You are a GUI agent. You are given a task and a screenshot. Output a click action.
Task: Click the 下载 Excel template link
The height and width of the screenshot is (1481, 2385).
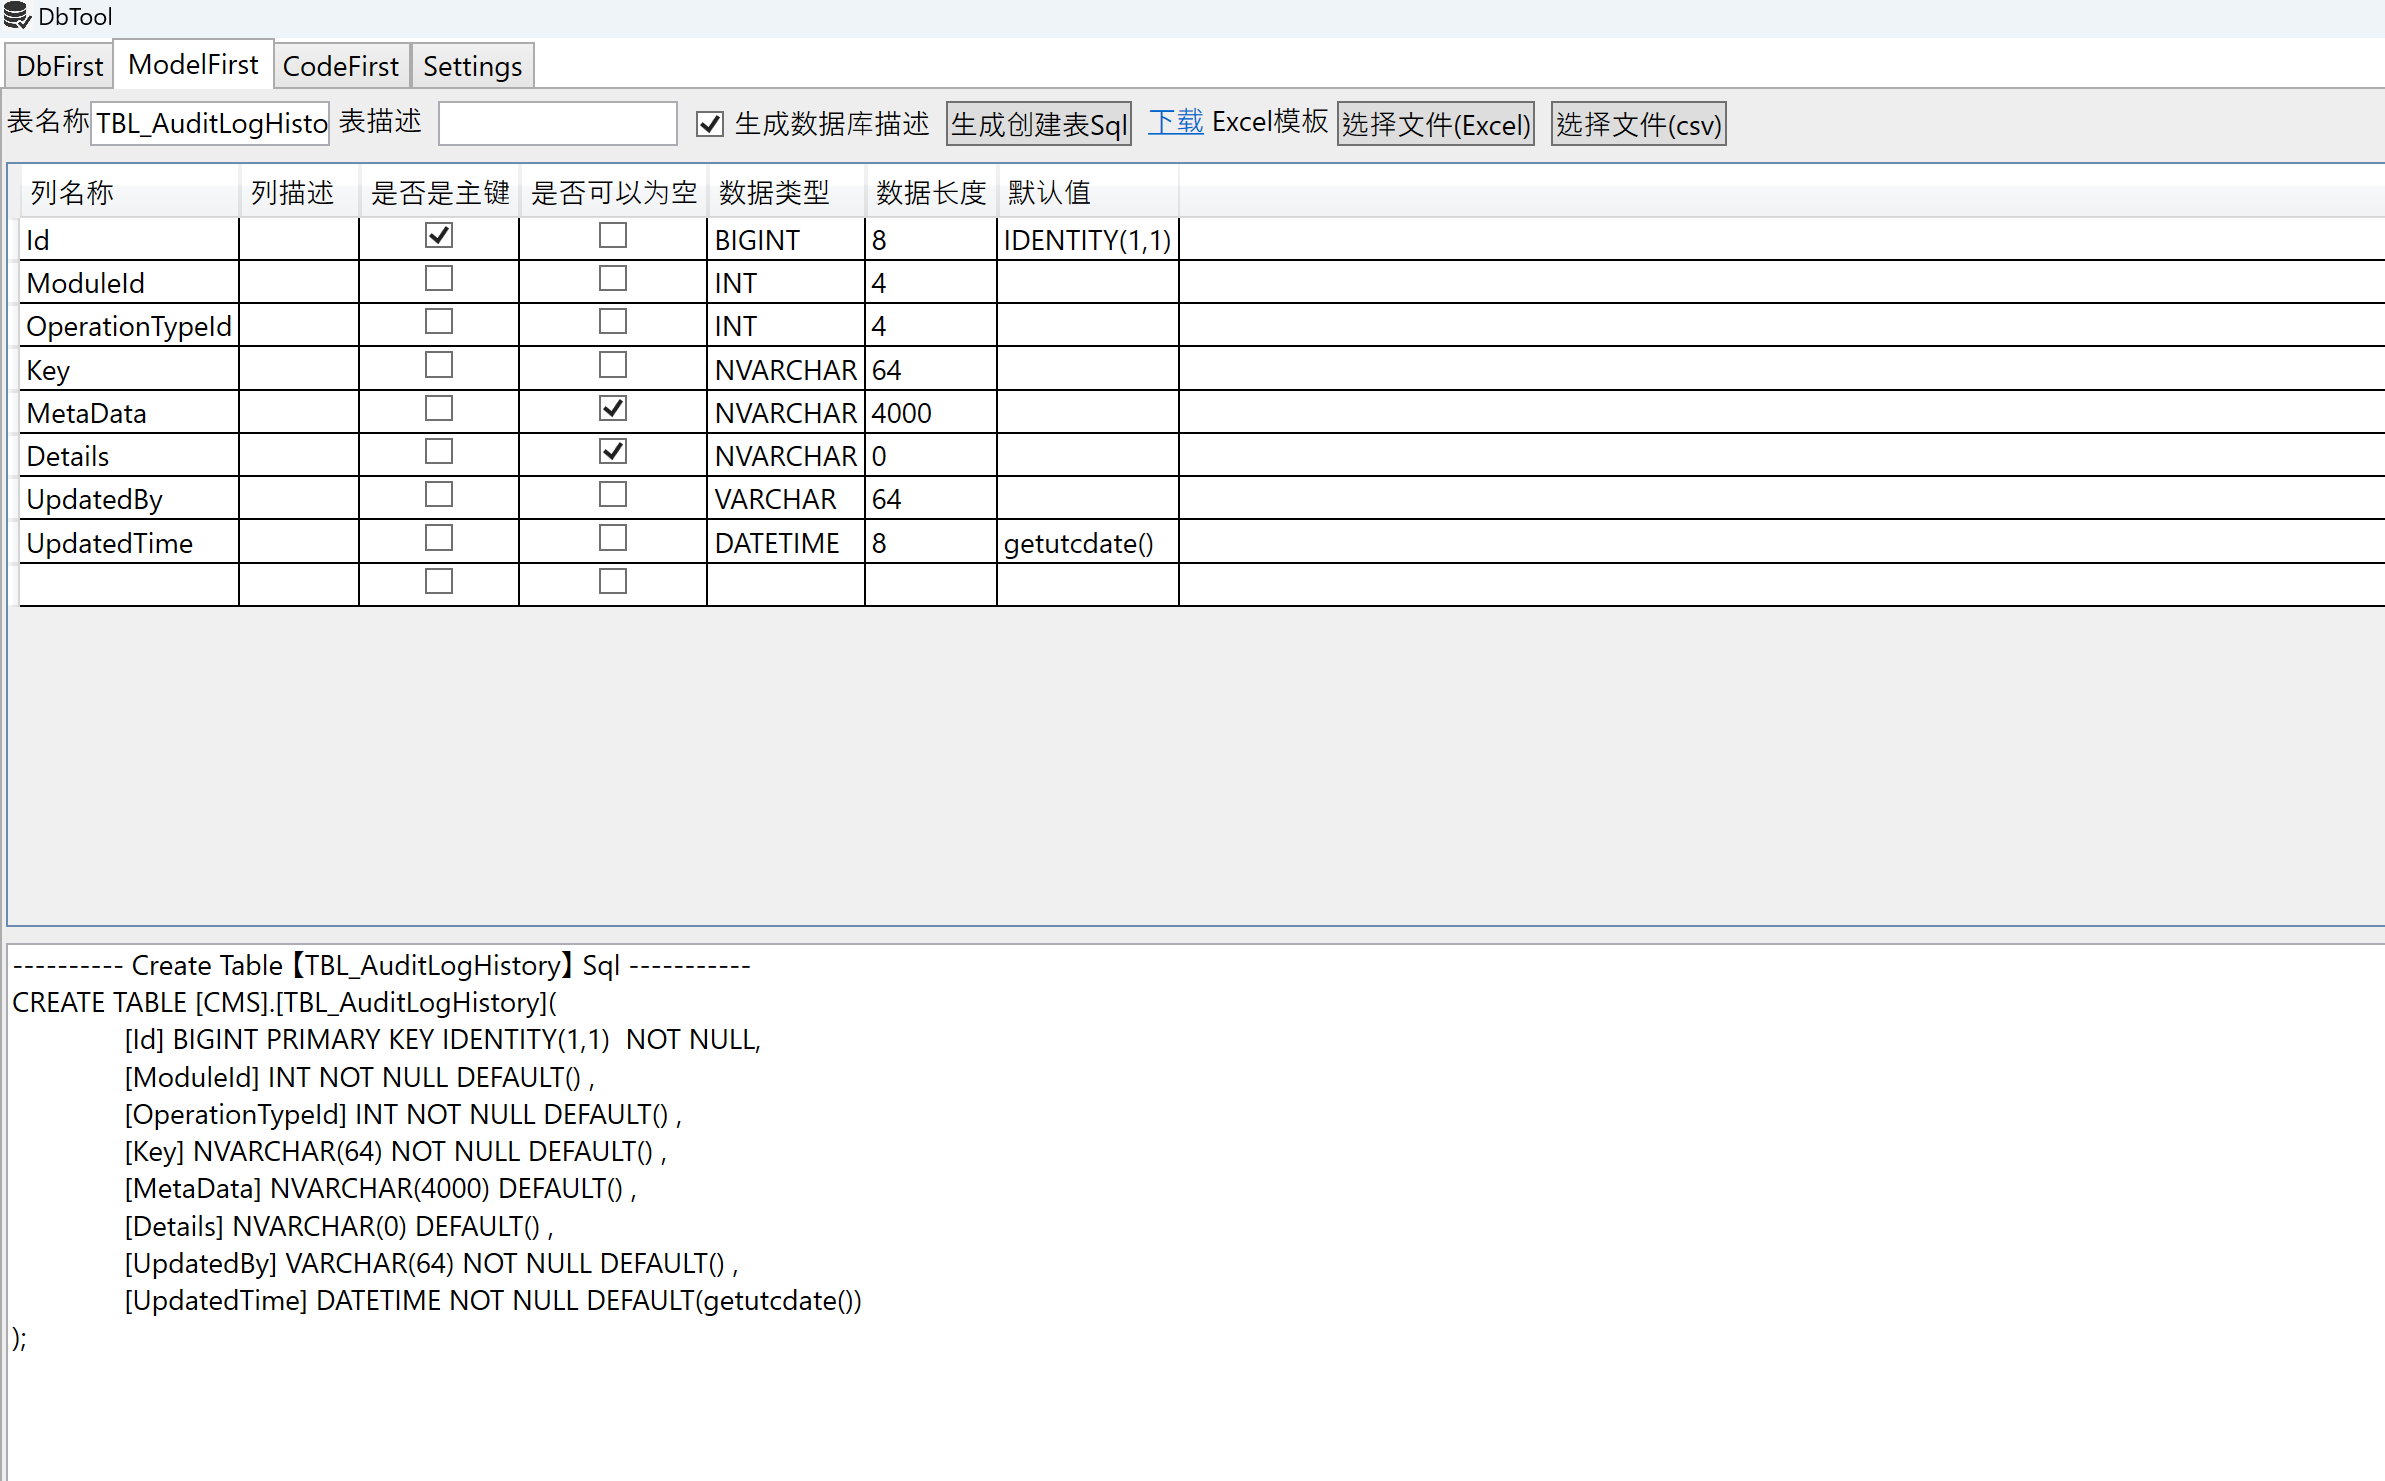coord(1175,122)
